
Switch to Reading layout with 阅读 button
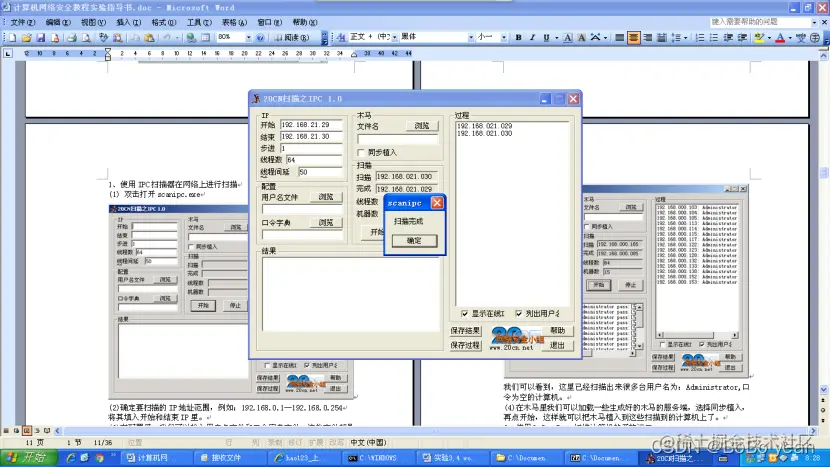click(x=292, y=38)
